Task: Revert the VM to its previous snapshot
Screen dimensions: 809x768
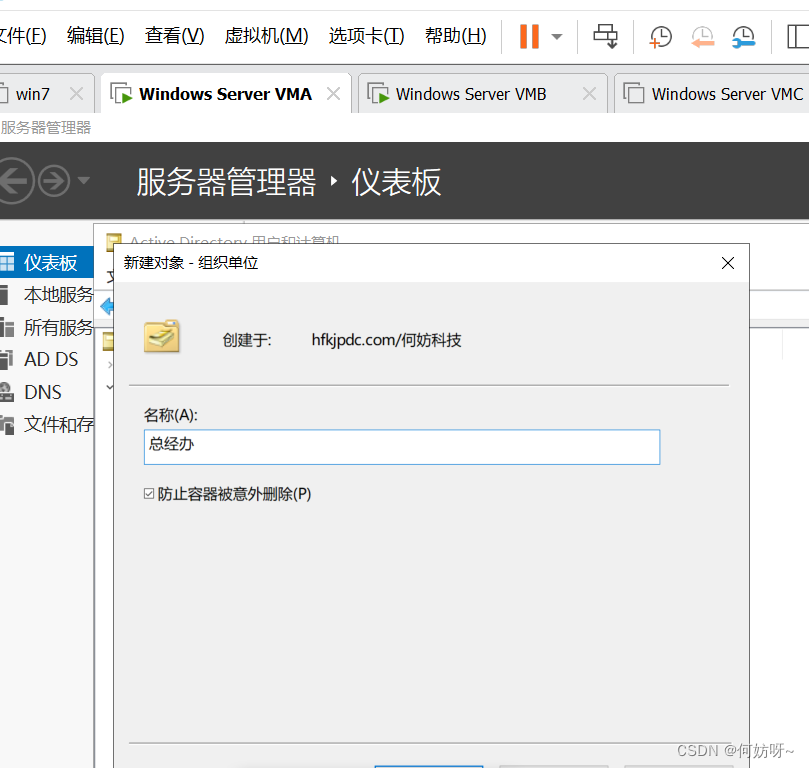Action: click(703, 37)
